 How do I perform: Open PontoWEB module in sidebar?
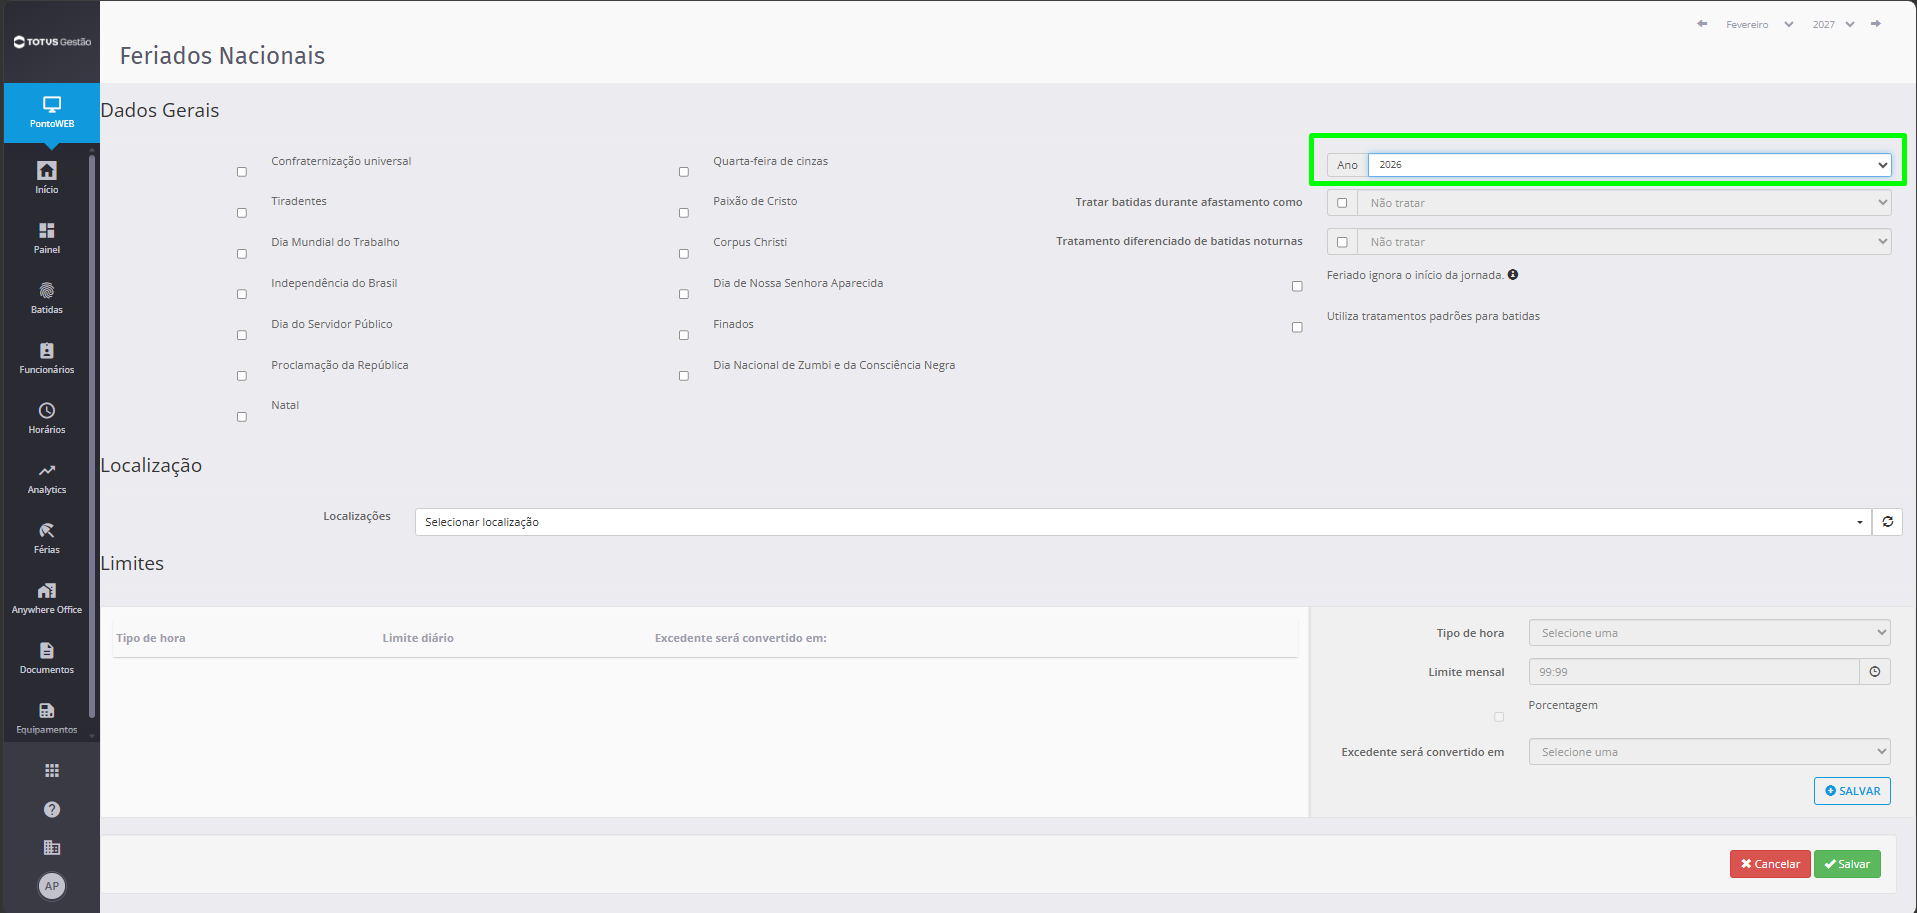51,112
